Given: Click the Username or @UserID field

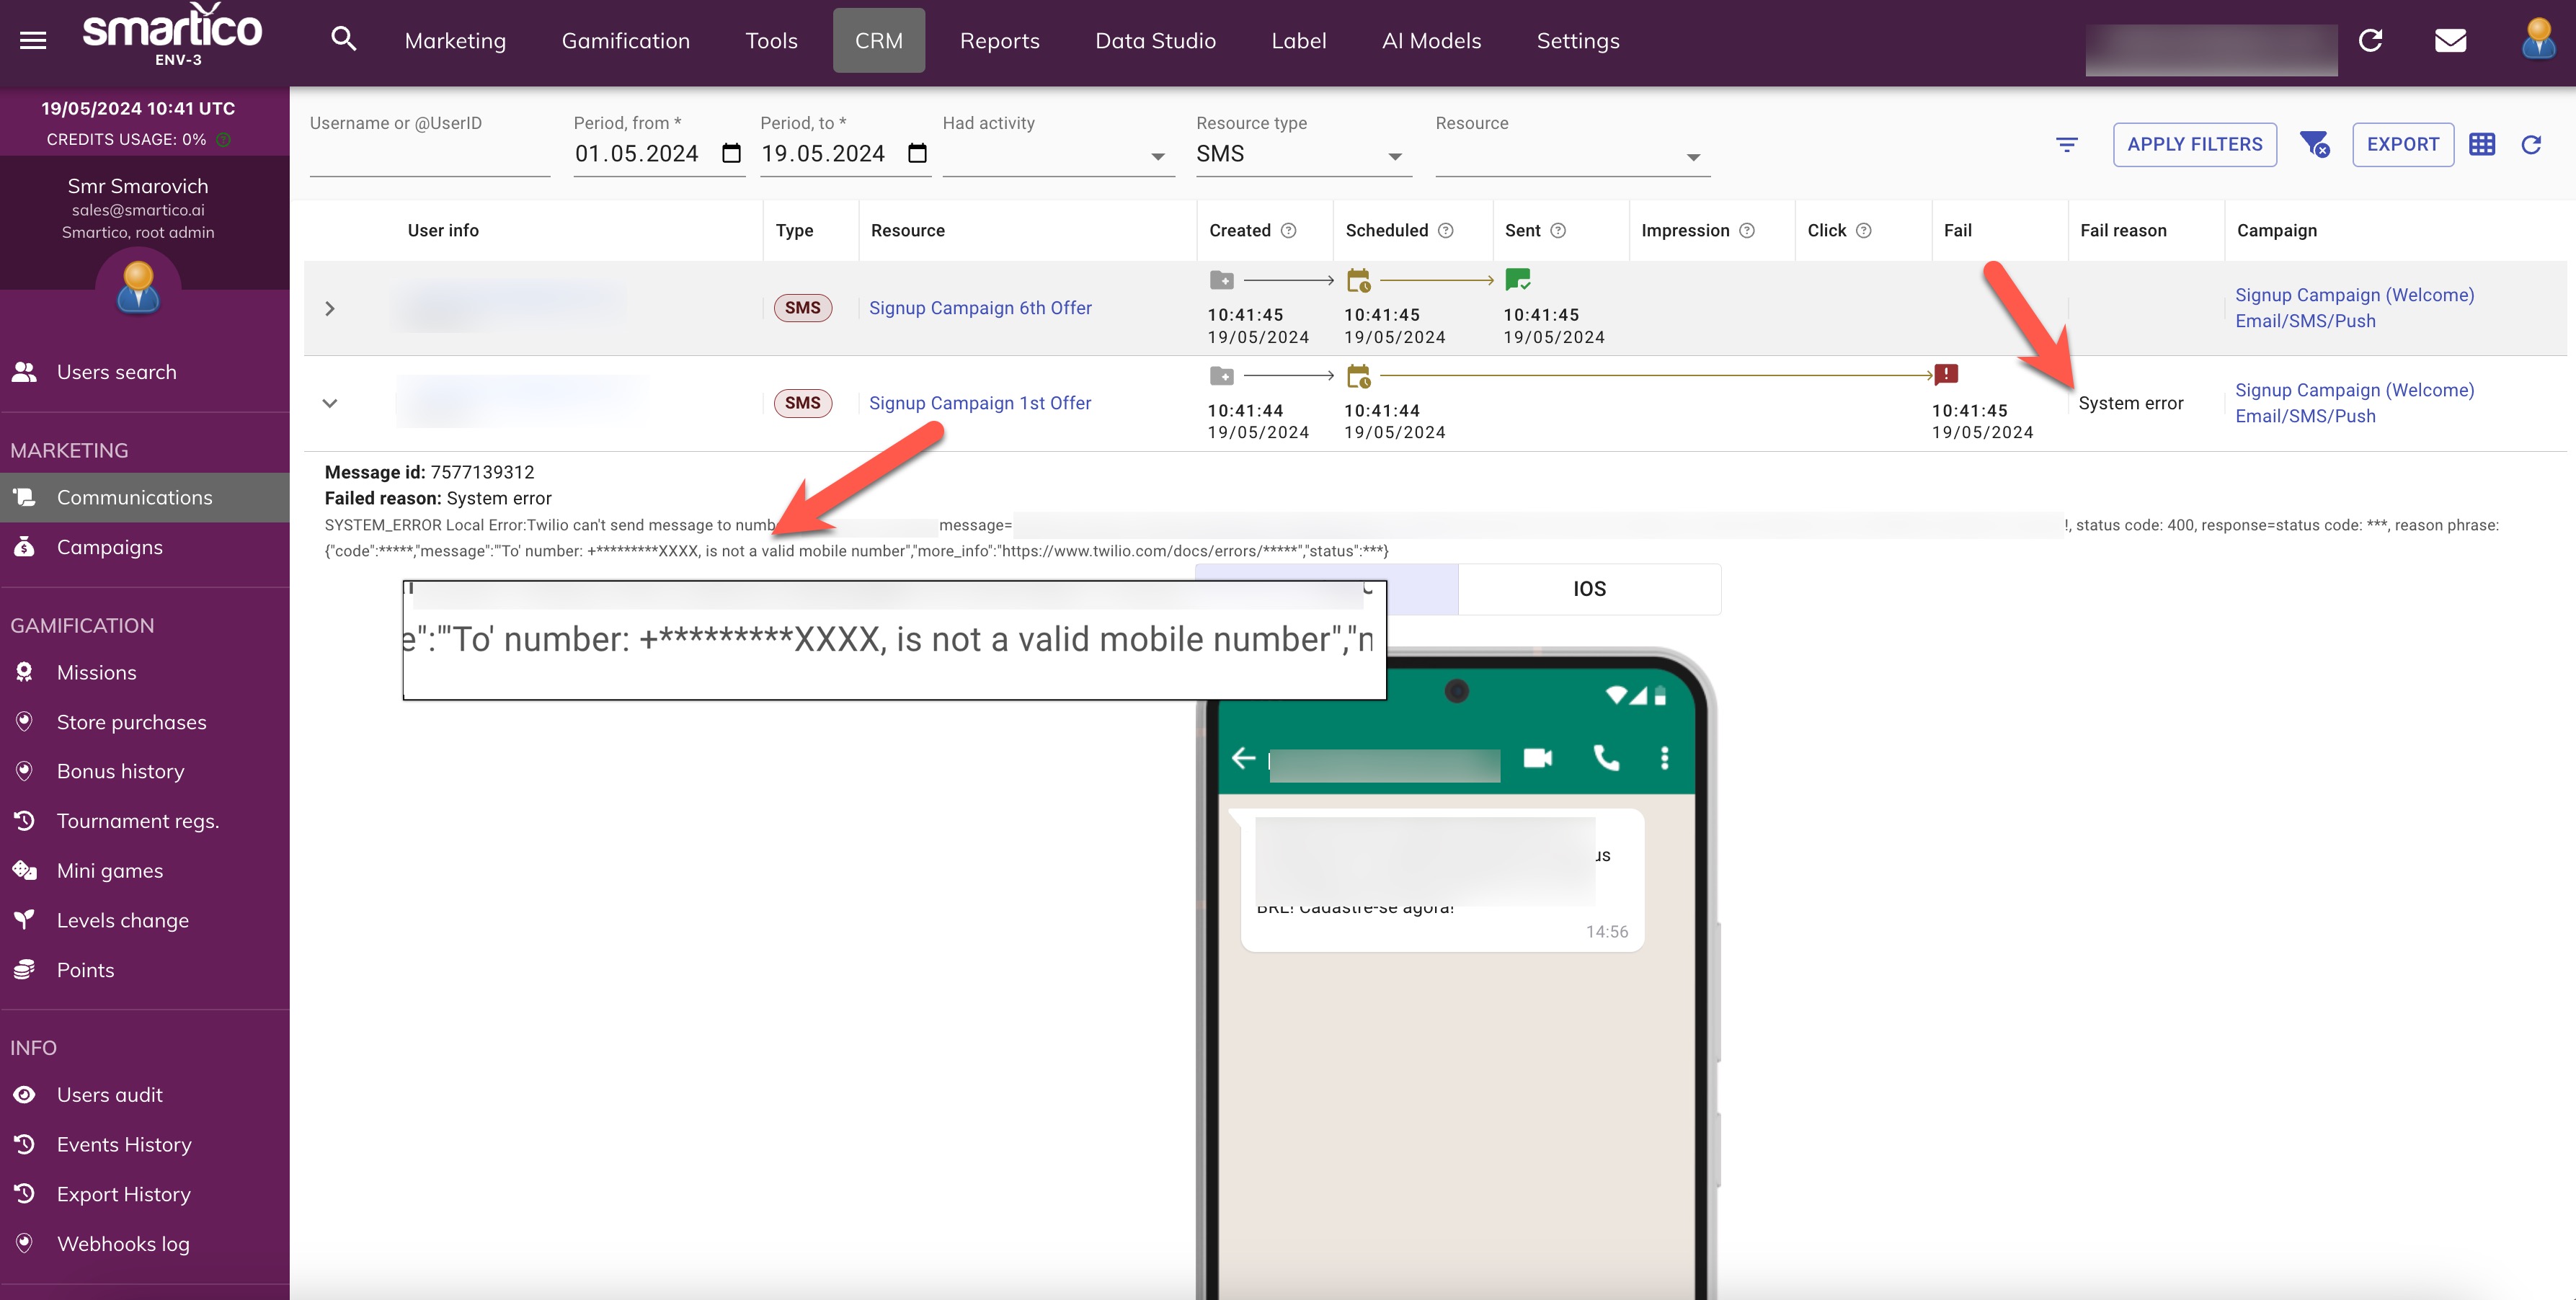Looking at the screenshot, I should tap(429, 155).
